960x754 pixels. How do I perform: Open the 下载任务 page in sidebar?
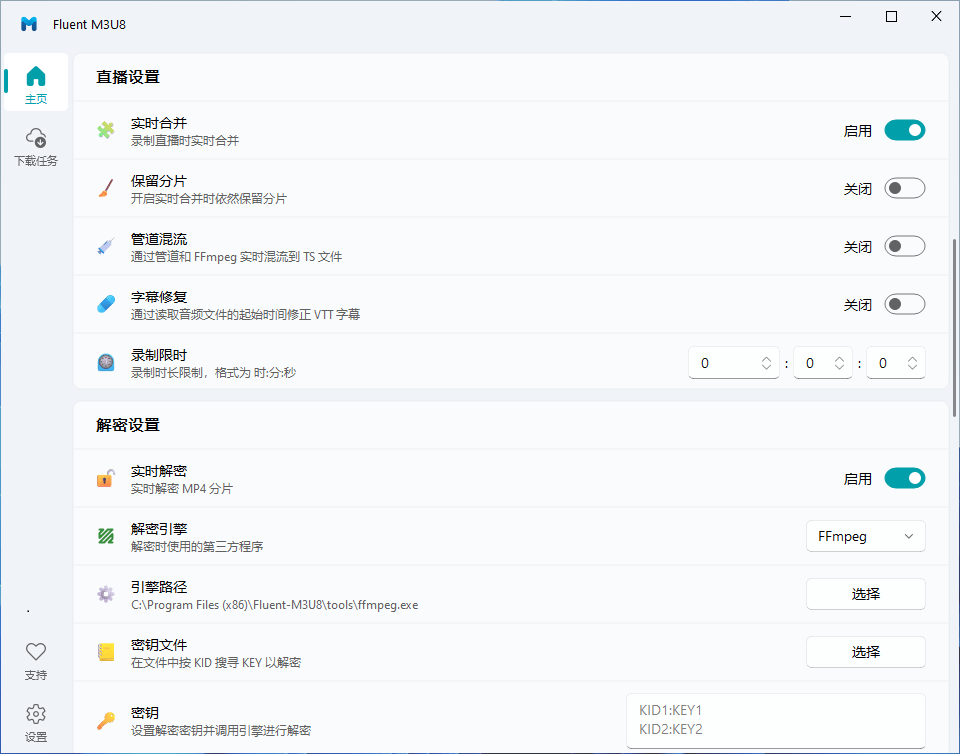click(x=36, y=146)
